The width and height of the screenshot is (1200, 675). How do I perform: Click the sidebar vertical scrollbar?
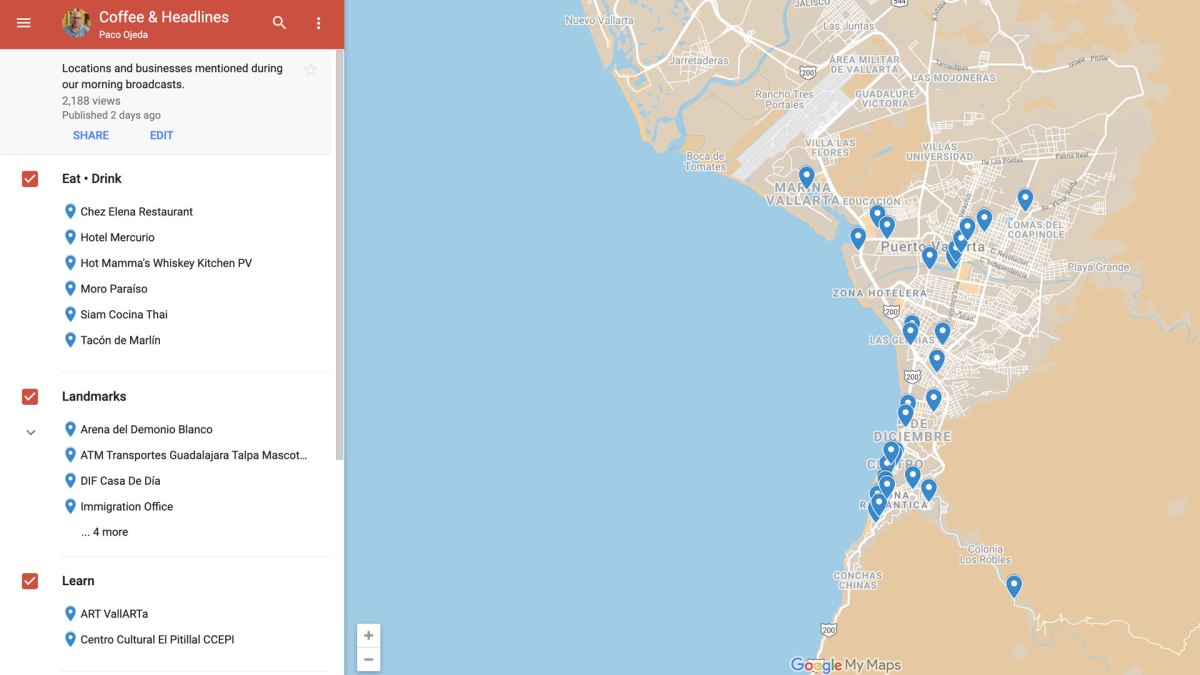click(339, 250)
